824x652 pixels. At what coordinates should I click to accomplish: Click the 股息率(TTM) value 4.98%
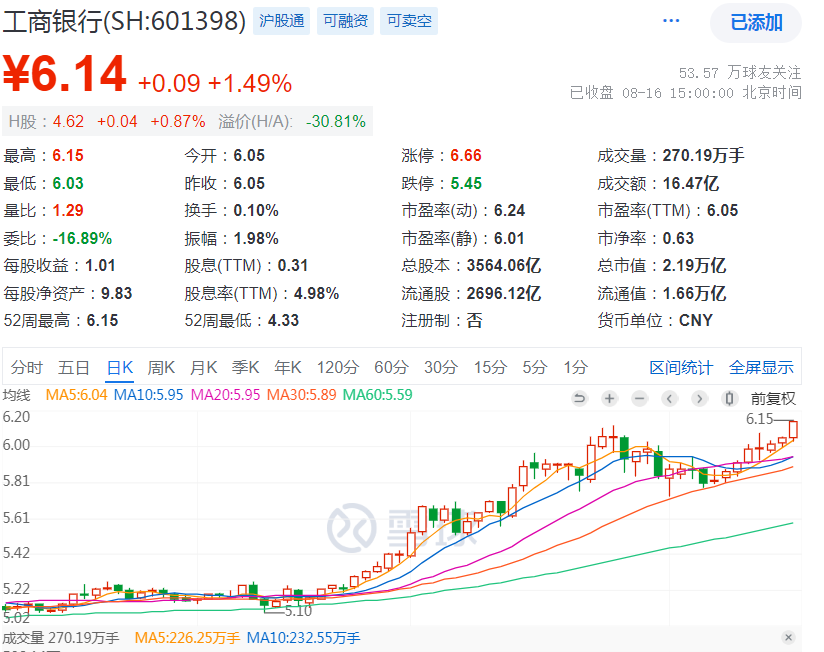316,293
